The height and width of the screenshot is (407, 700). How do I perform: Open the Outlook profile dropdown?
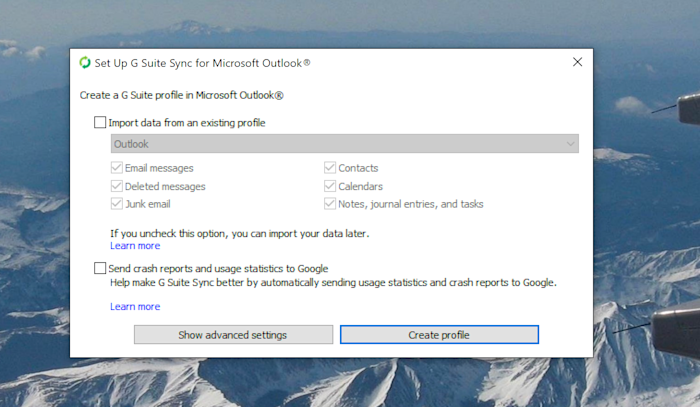point(345,144)
